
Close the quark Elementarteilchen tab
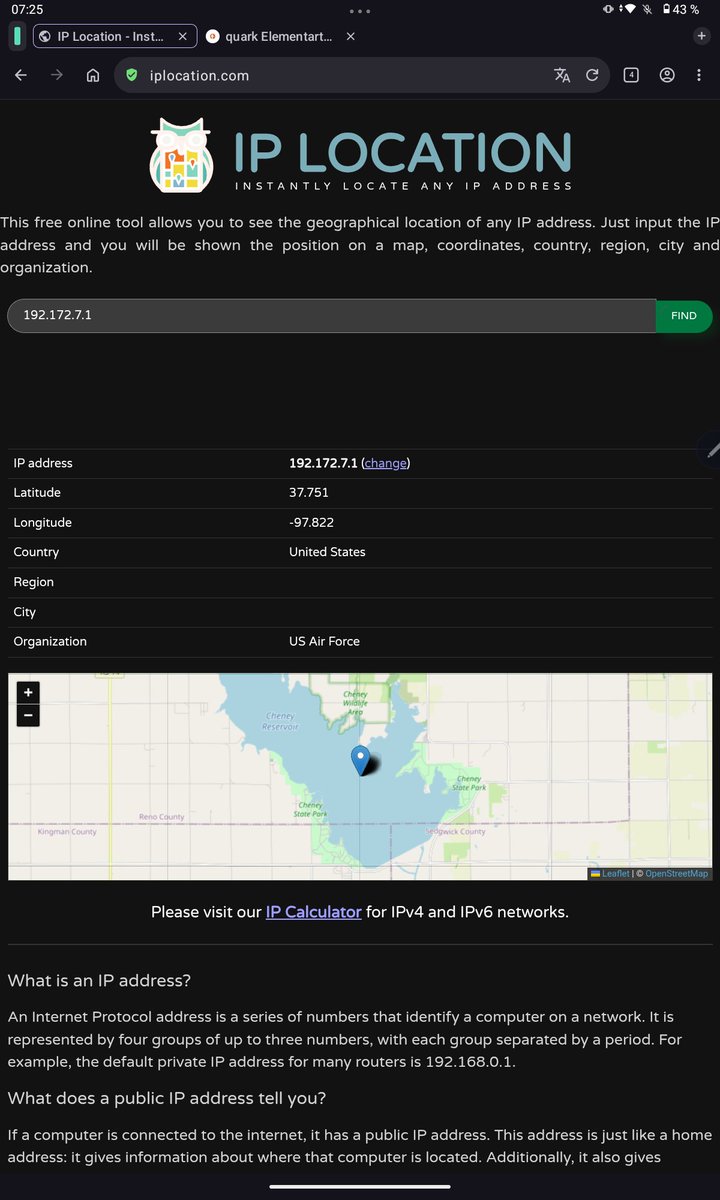[350, 36]
